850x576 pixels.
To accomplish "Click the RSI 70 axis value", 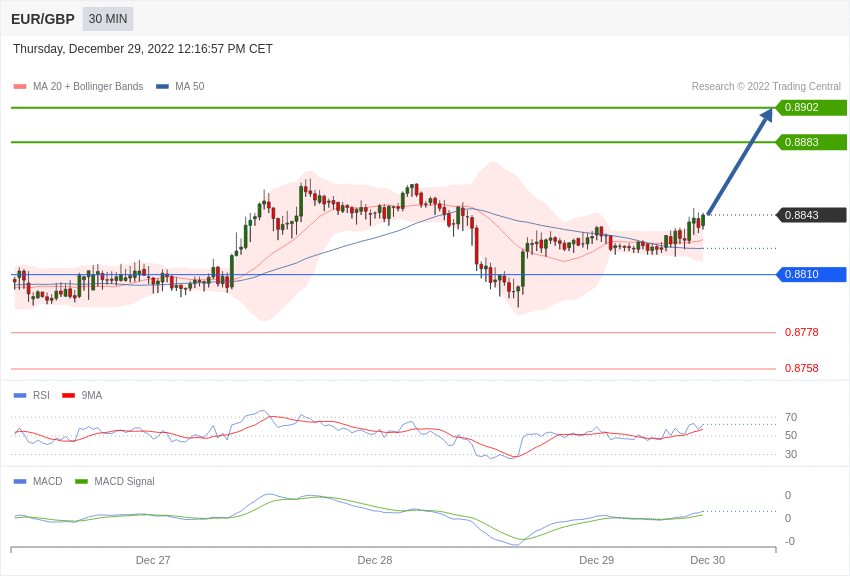I will coord(791,417).
